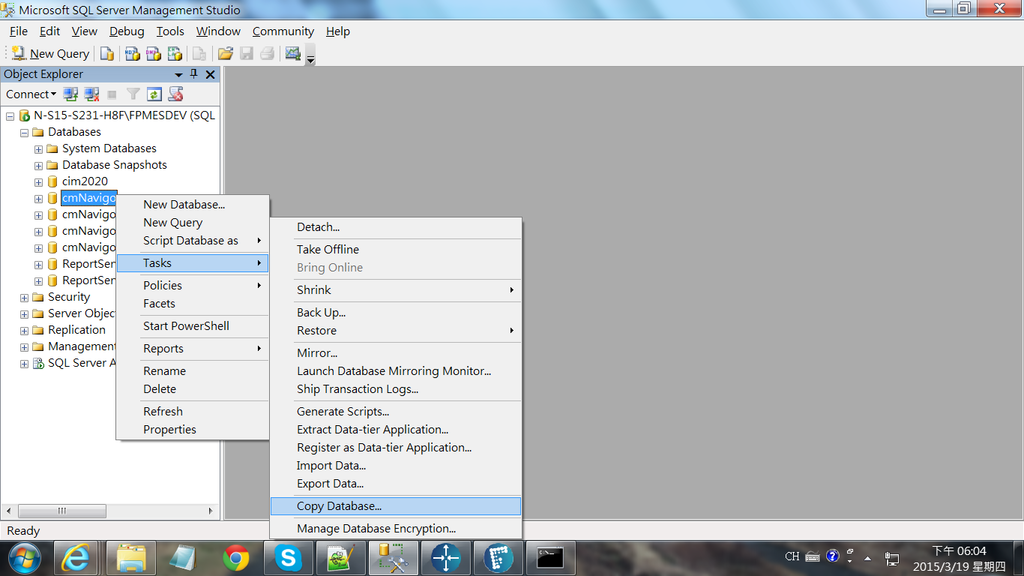Click the Database Engine Query icon
Screen dimensions: 1024x576
click(x=107, y=54)
